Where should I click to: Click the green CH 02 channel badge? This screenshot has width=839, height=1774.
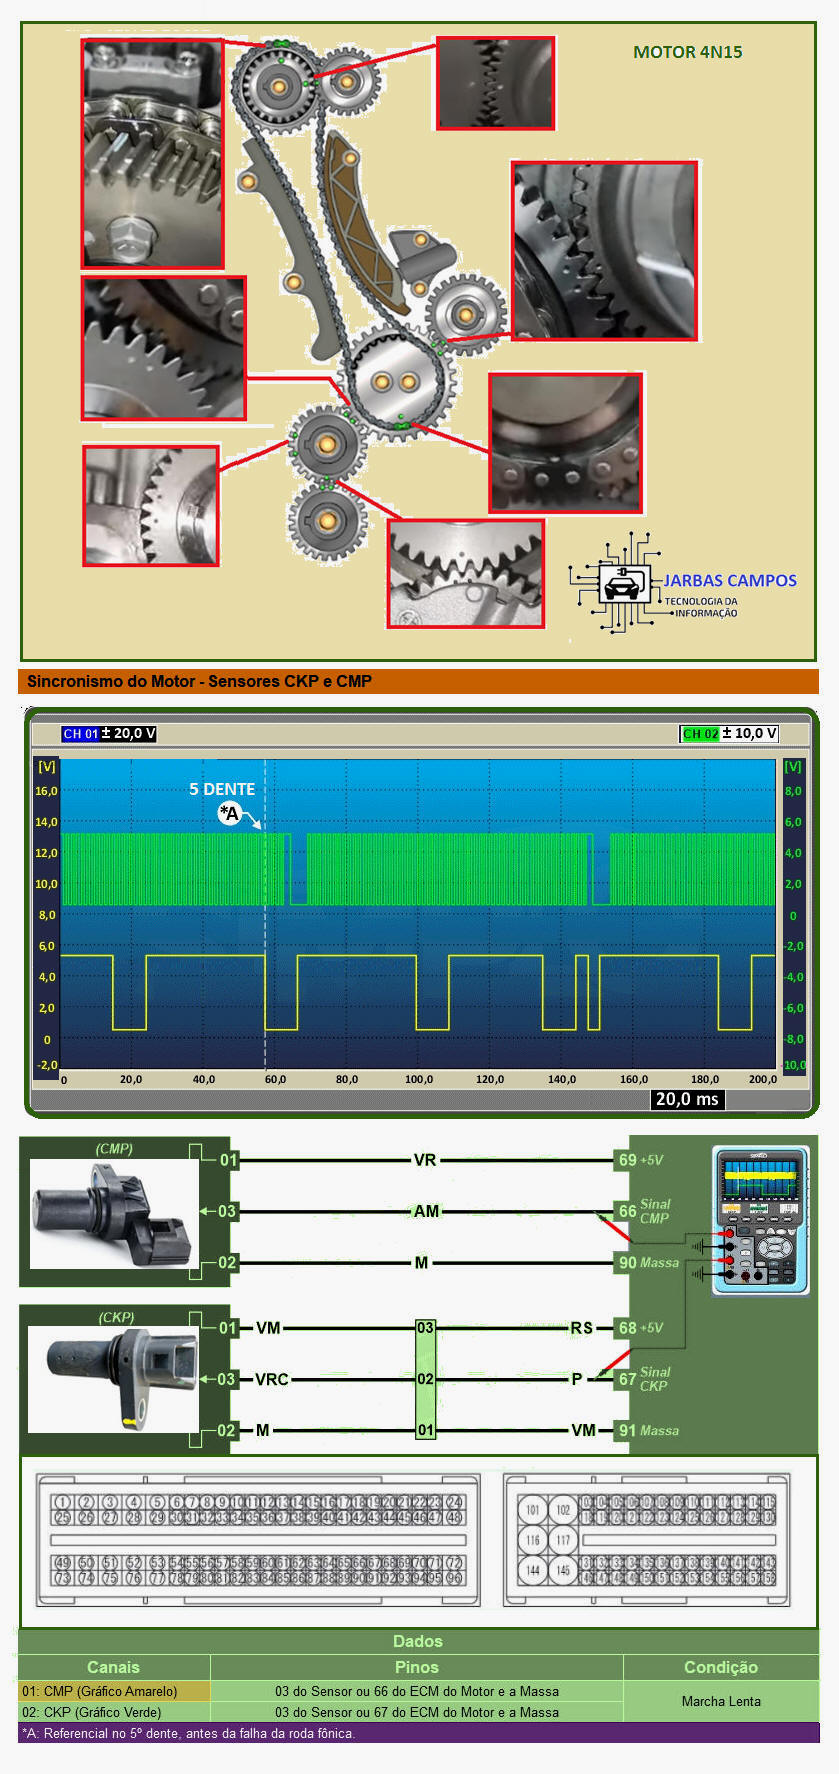[699, 734]
